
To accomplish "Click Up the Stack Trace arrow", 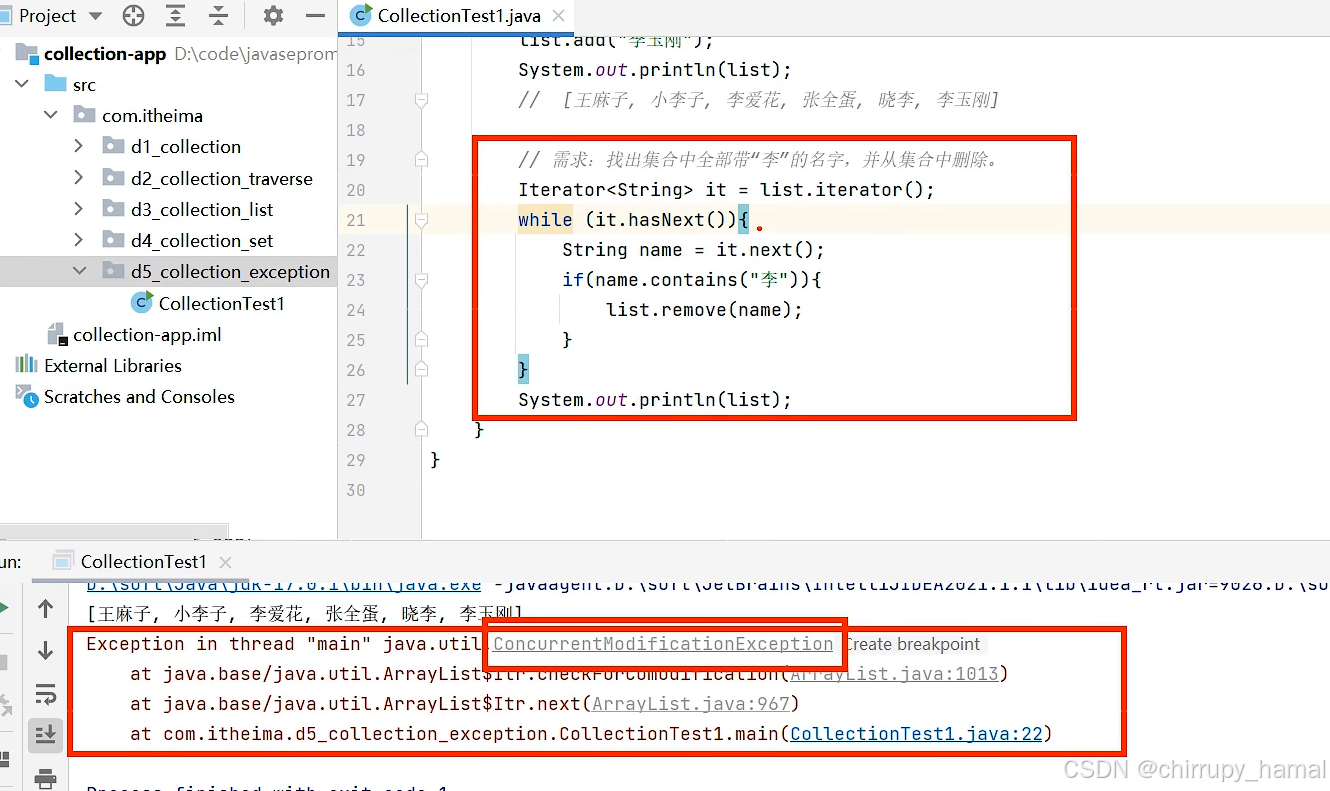I will pos(45,608).
